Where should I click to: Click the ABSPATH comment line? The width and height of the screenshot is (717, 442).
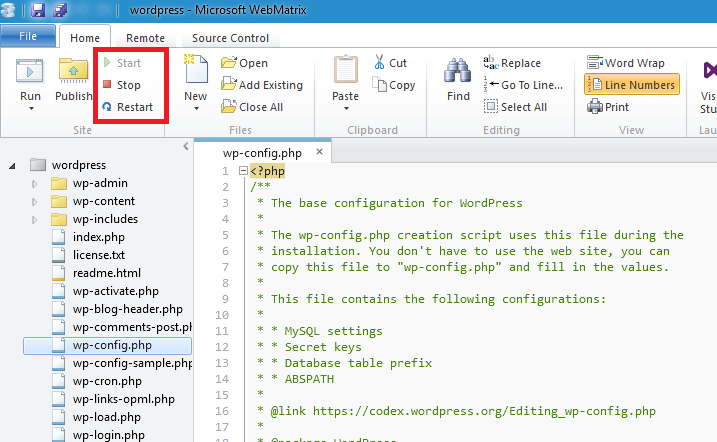click(309, 379)
